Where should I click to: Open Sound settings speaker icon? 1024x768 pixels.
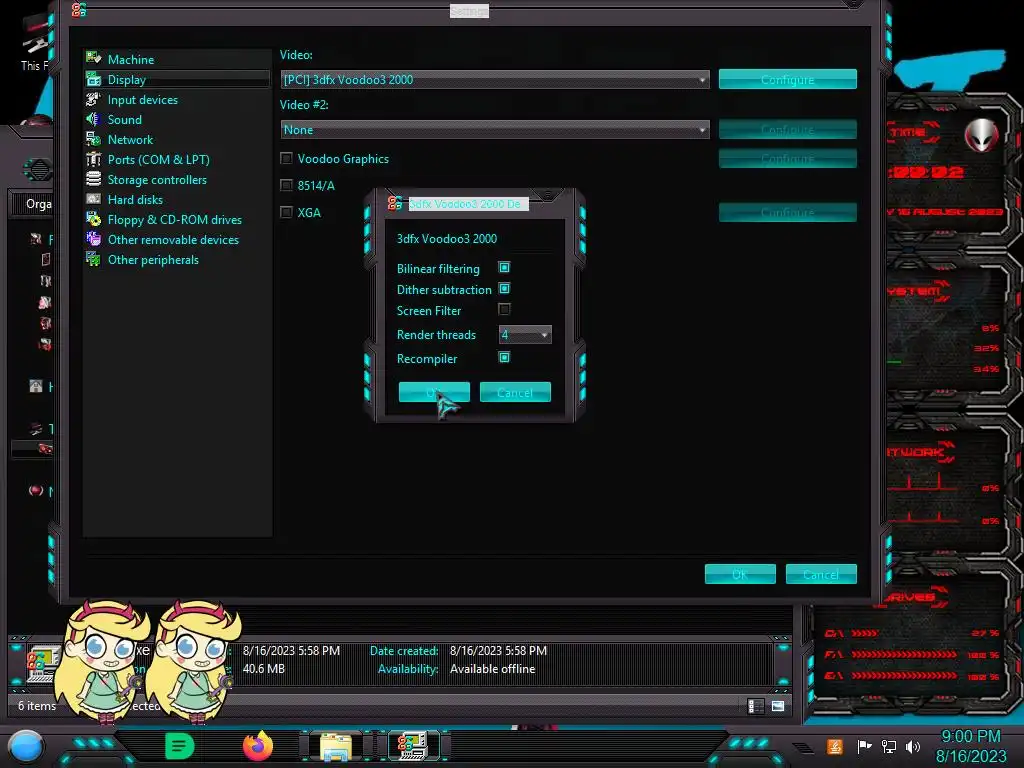93,120
